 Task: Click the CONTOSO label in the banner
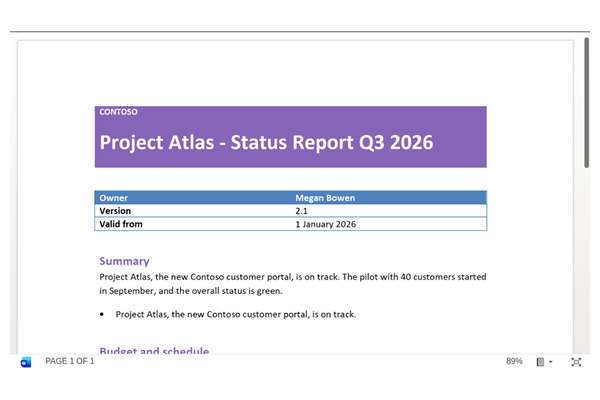pyautogui.click(x=118, y=112)
